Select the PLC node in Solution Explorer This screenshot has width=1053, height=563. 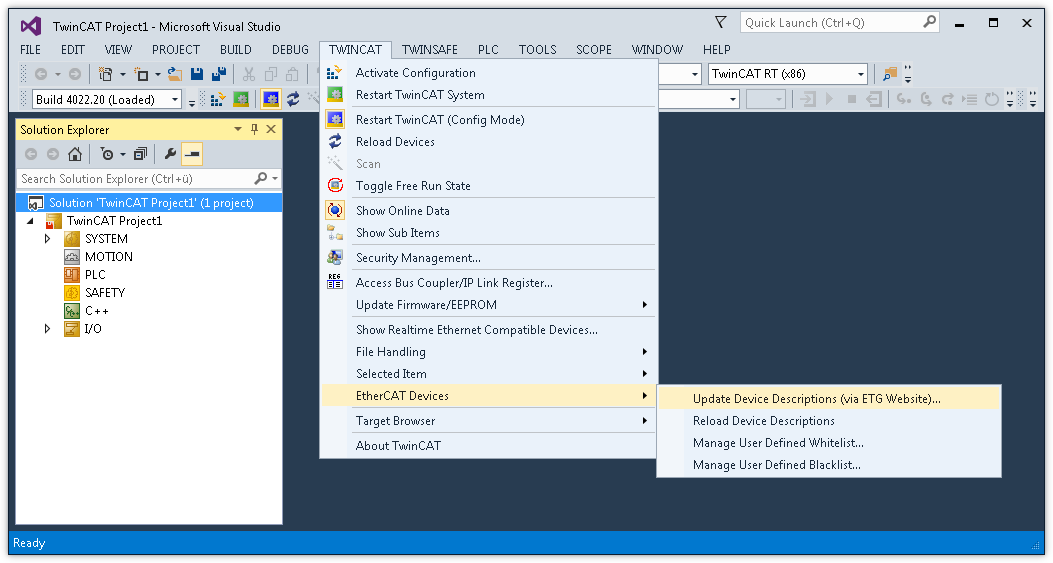95,274
